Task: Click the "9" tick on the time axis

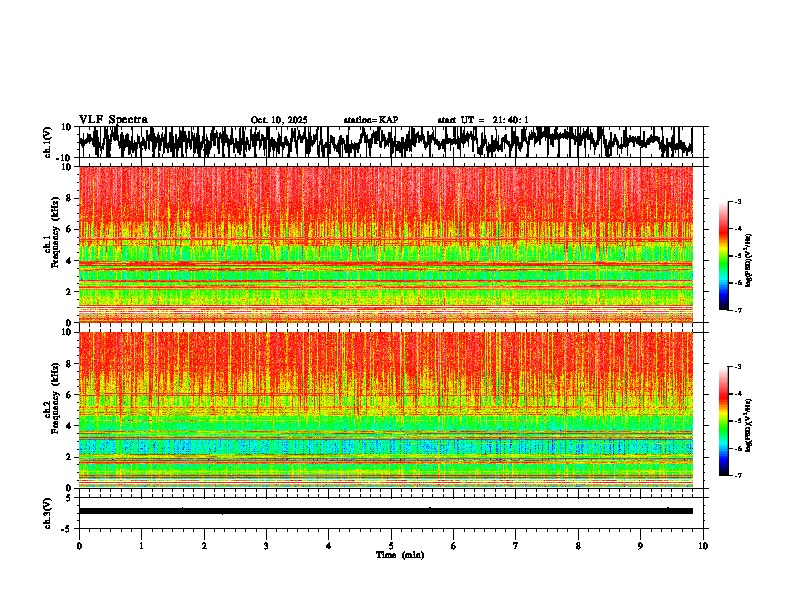Action: coord(640,546)
